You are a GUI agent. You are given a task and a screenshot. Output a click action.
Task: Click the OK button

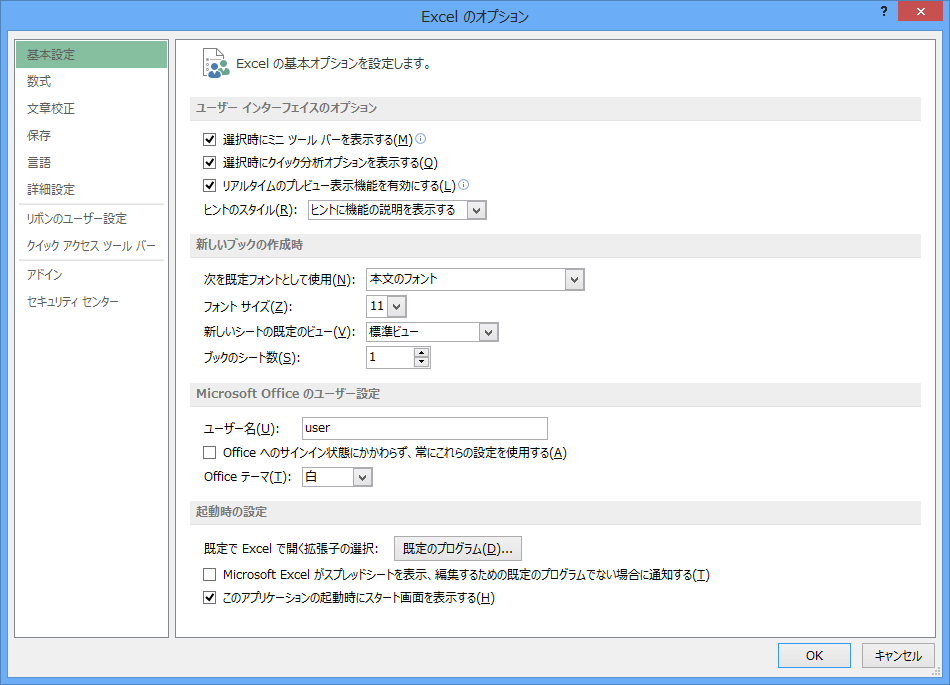pos(814,655)
